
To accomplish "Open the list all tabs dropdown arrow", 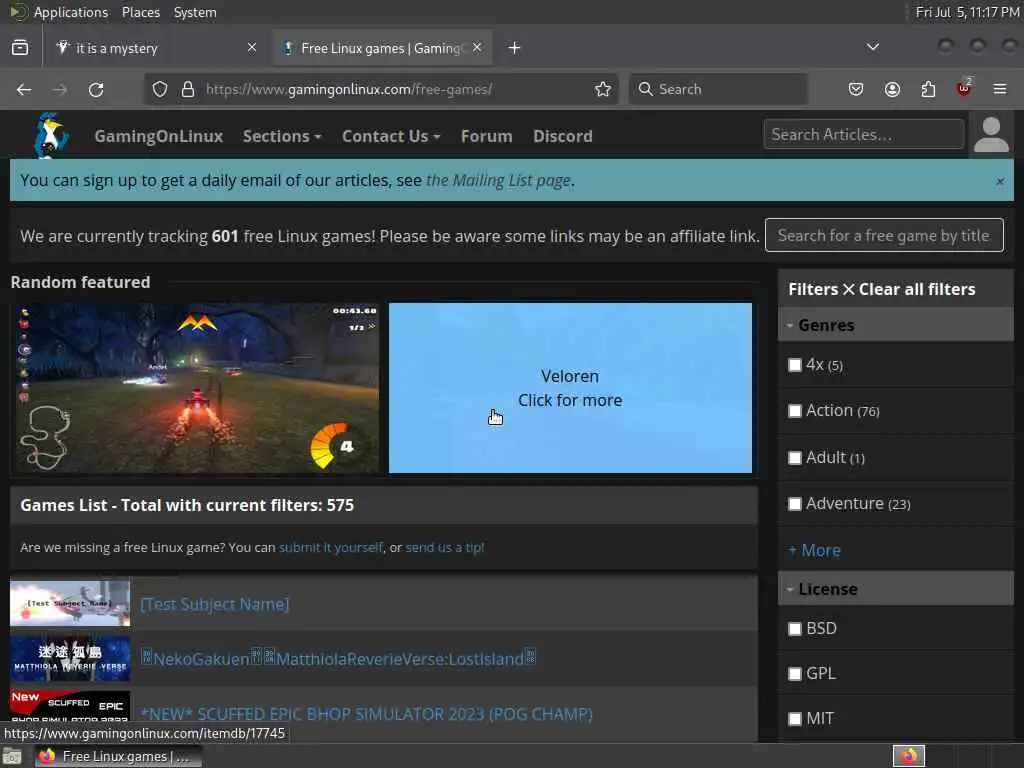I will (872, 47).
